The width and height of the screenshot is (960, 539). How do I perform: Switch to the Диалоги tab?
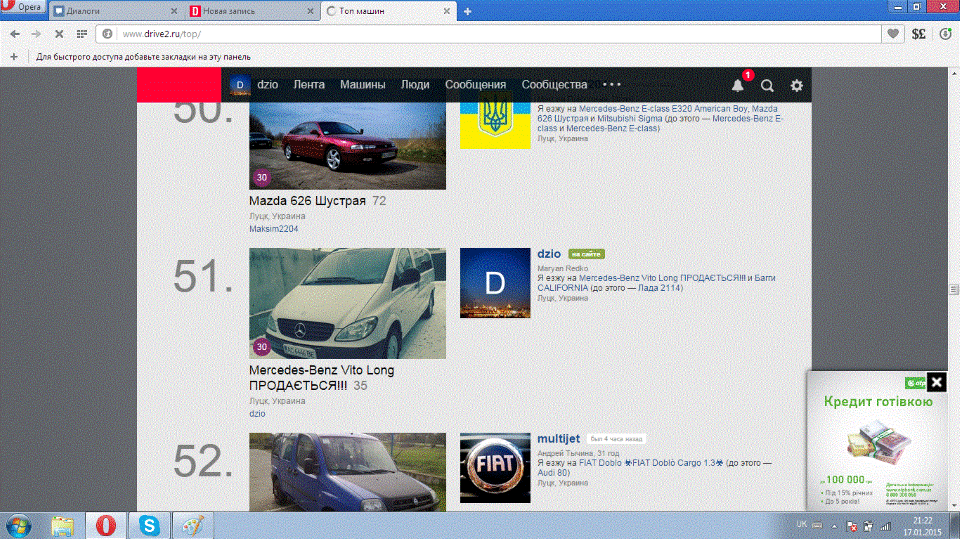pos(113,11)
